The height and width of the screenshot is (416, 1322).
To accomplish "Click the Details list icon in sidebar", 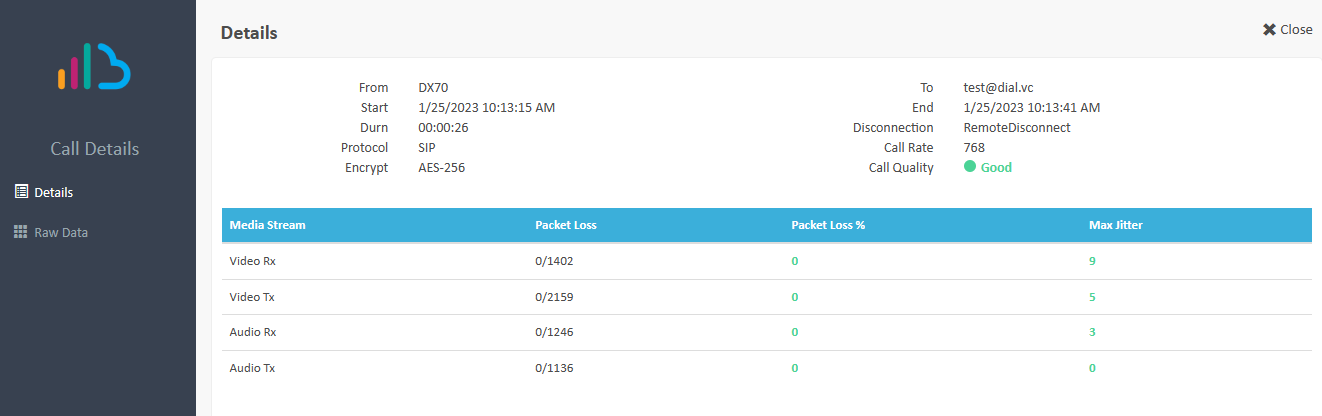I will click(20, 192).
